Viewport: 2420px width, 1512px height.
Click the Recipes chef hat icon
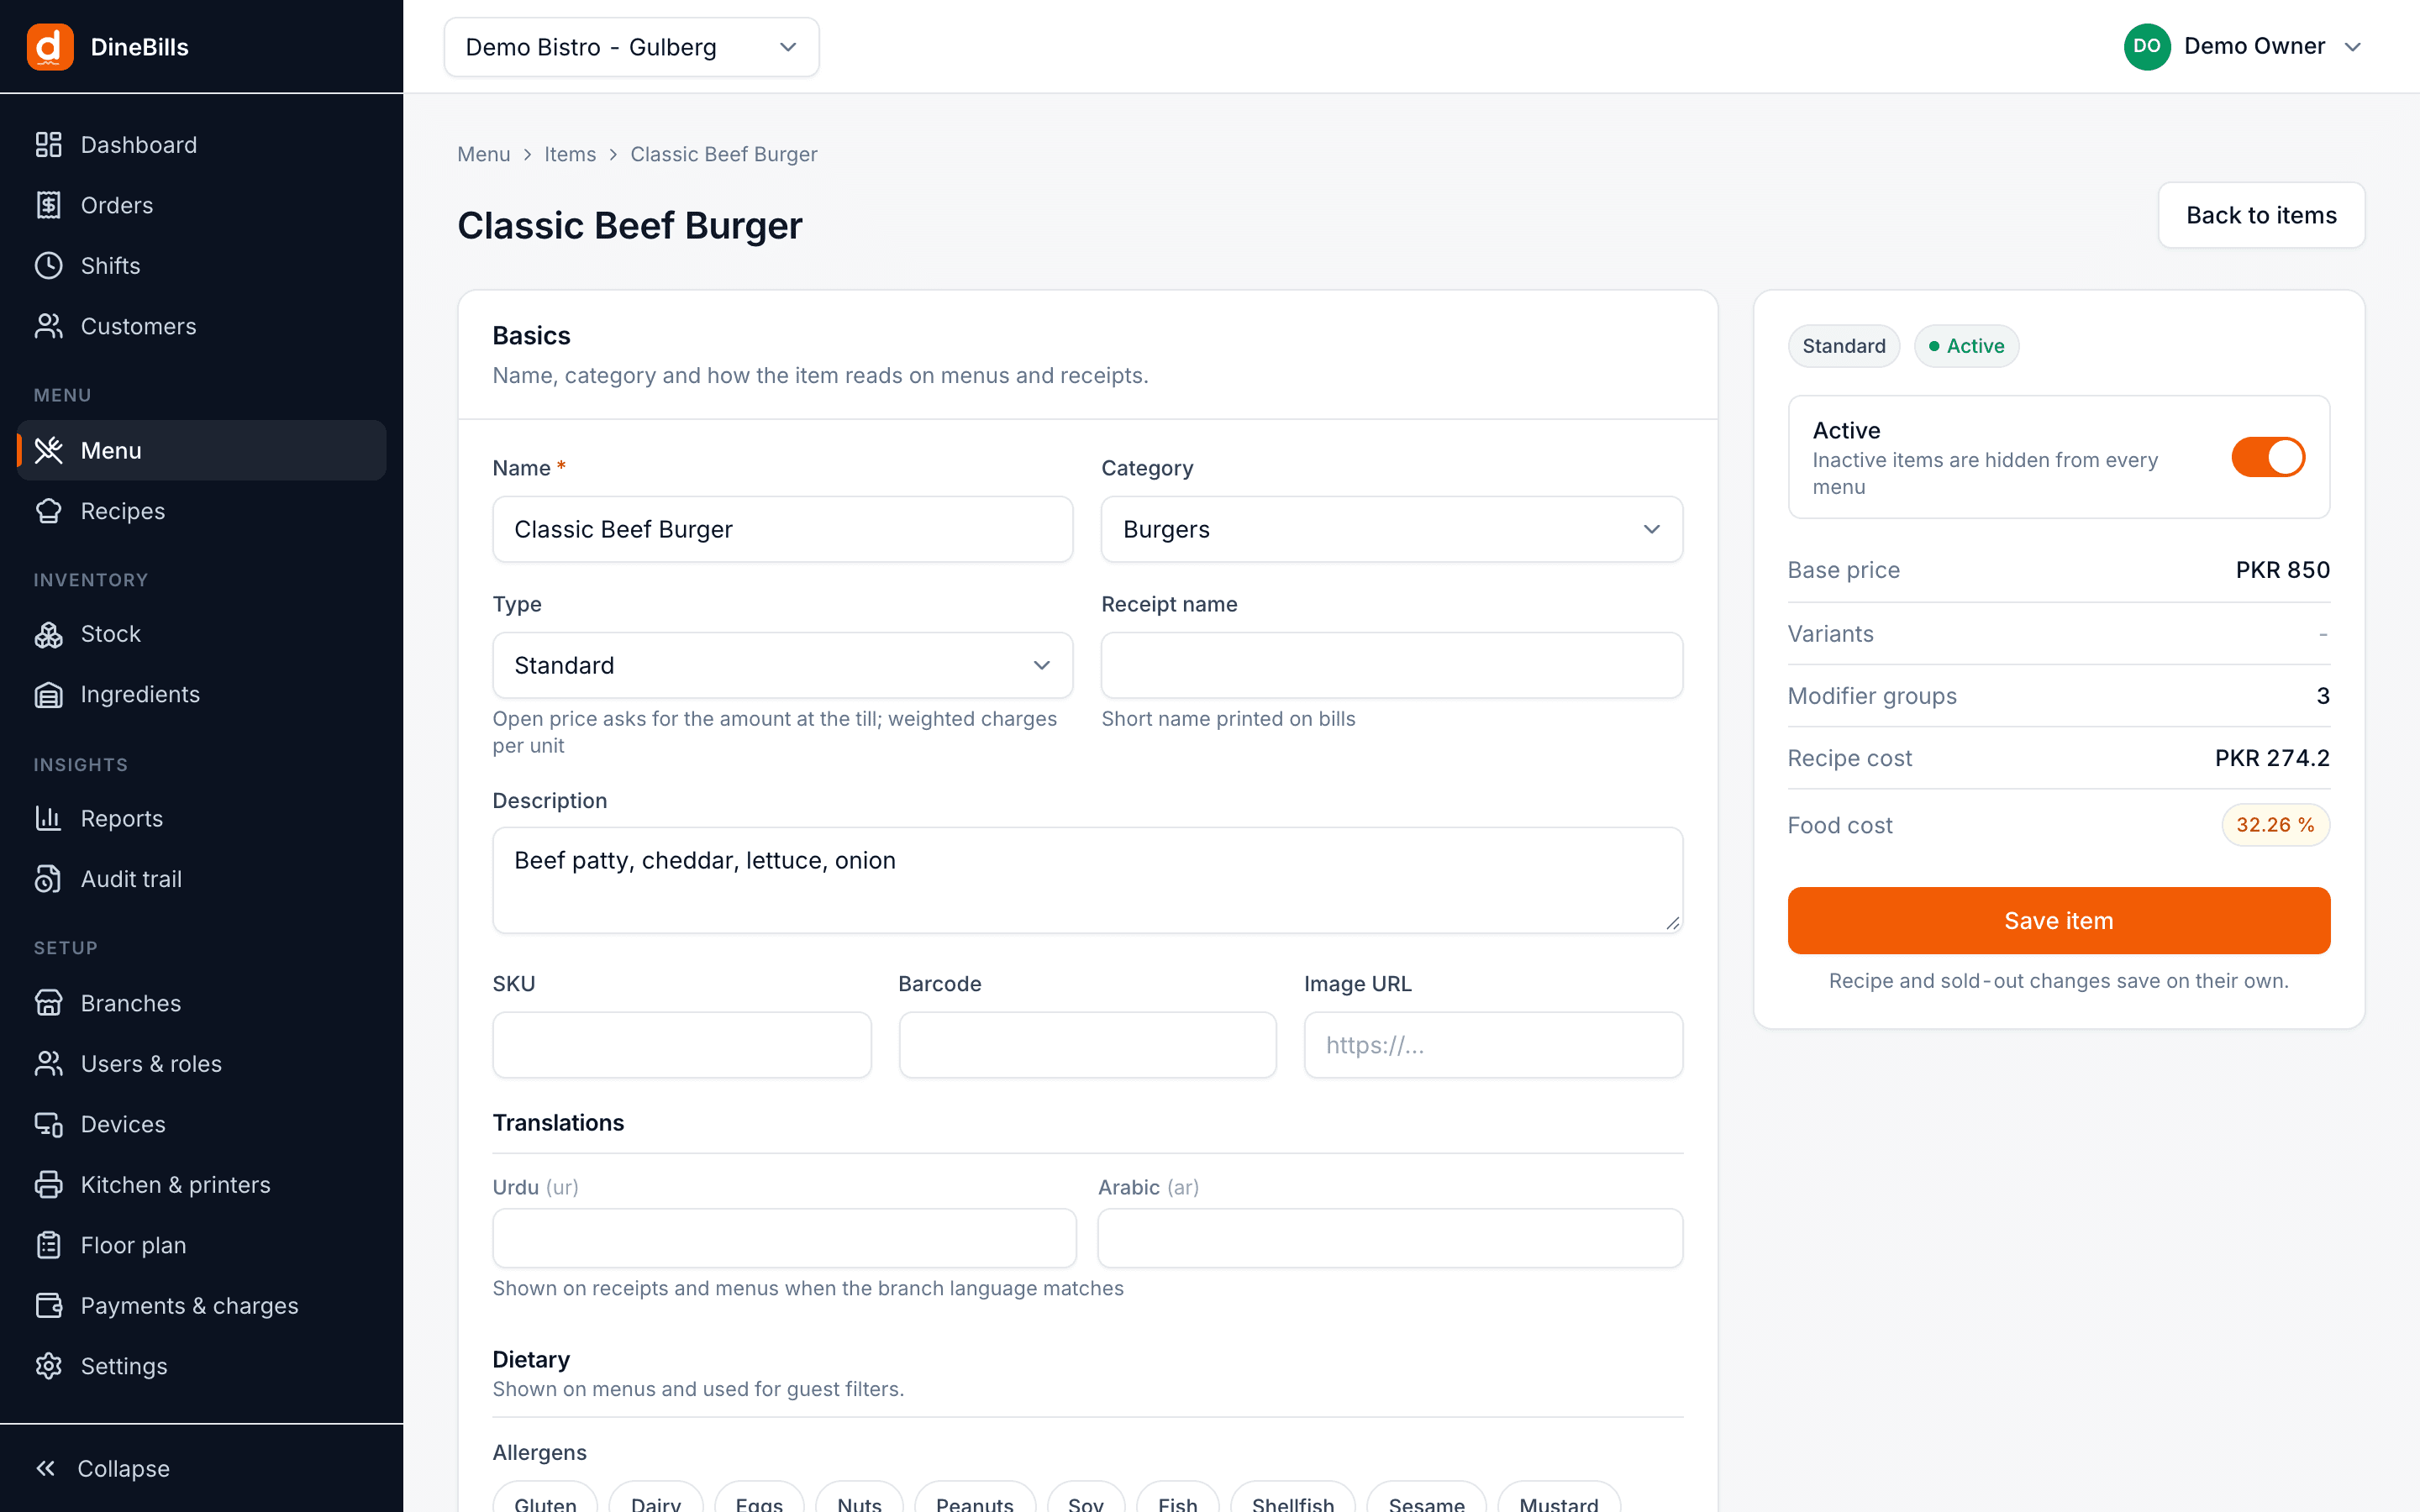pyautogui.click(x=48, y=511)
